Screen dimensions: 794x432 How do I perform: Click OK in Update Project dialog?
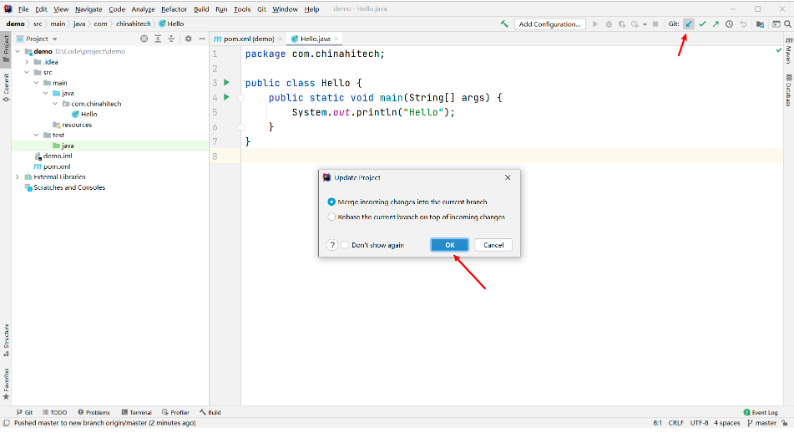point(450,245)
